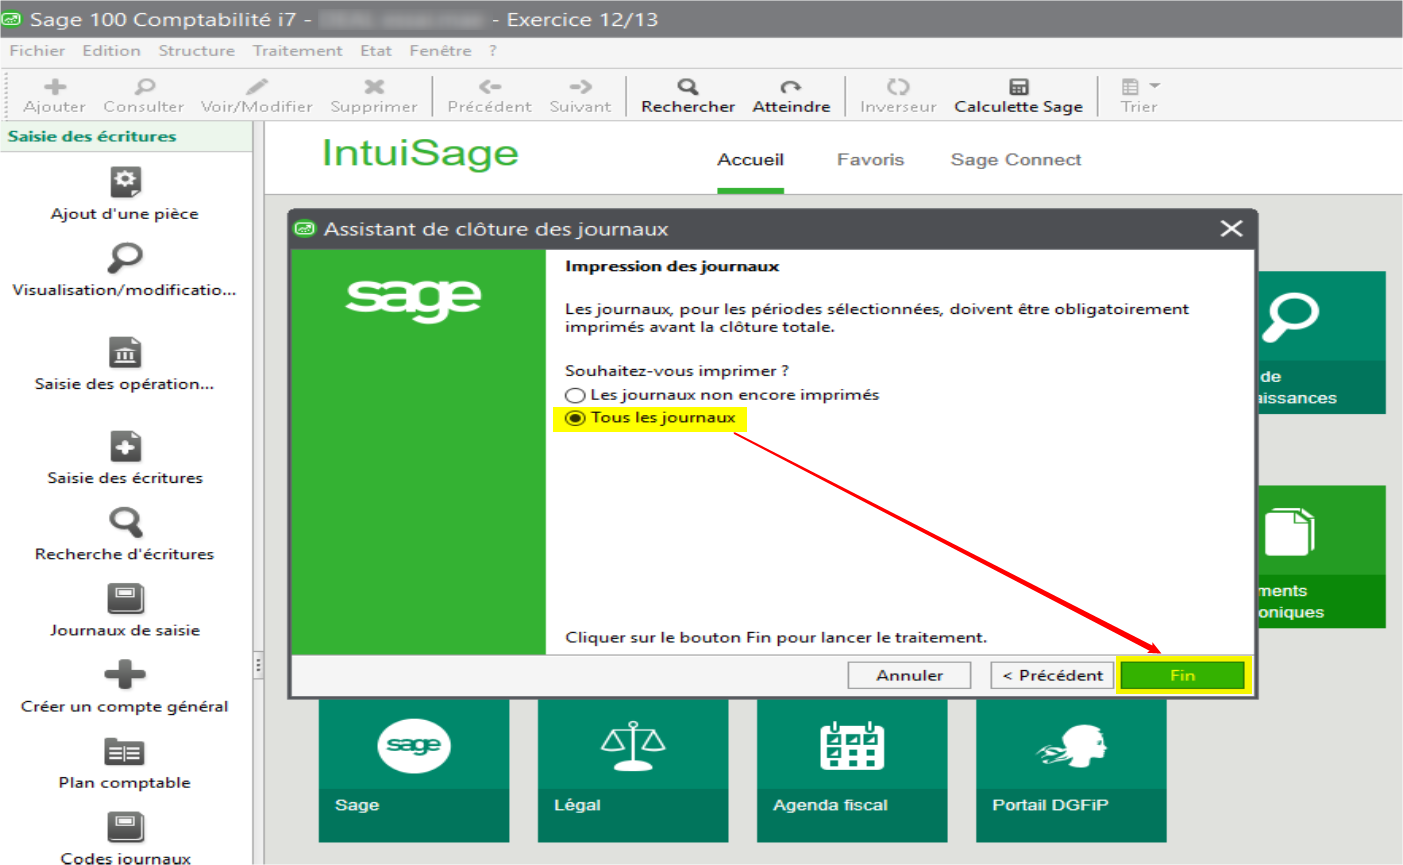The image size is (1403, 865).
Task: Select 'Les journaux non encore imprimés' option
Action: coord(575,395)
